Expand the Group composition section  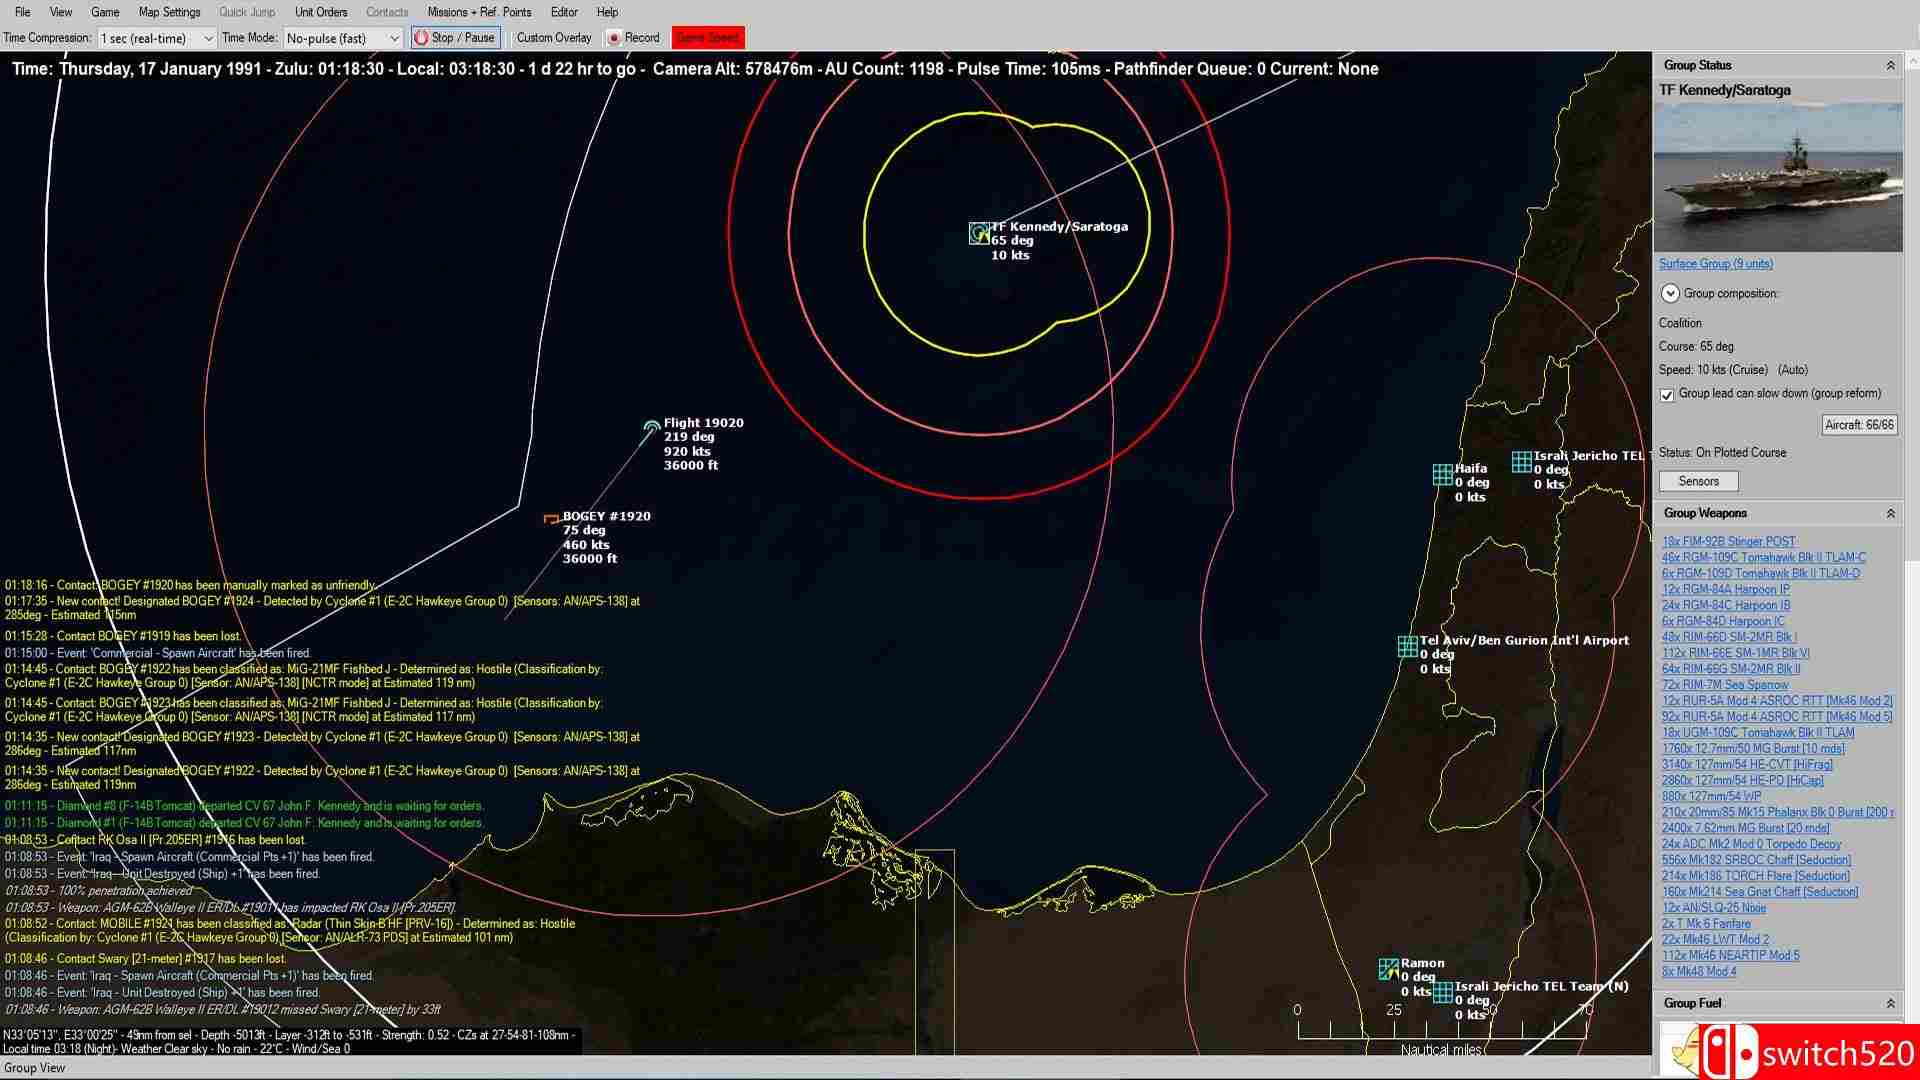1669,293
